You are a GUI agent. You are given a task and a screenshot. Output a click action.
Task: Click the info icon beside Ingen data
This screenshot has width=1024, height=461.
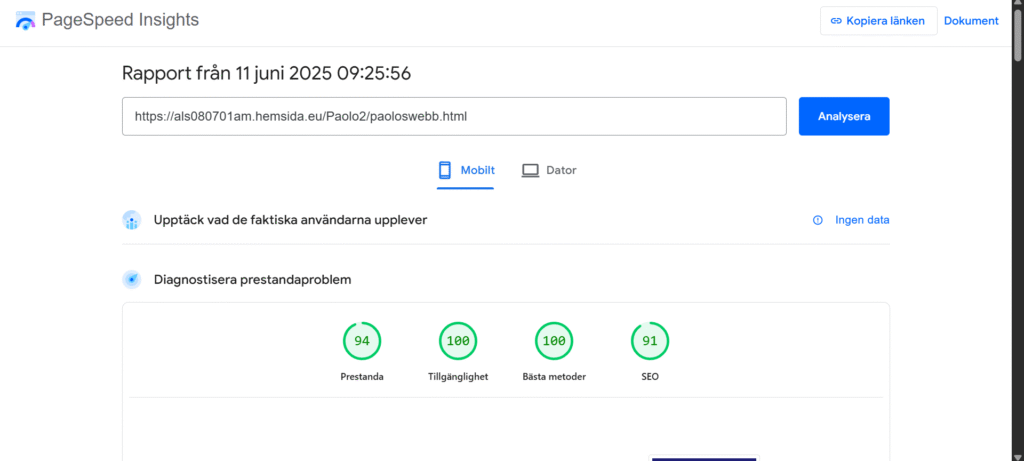(x=818, y=220)
